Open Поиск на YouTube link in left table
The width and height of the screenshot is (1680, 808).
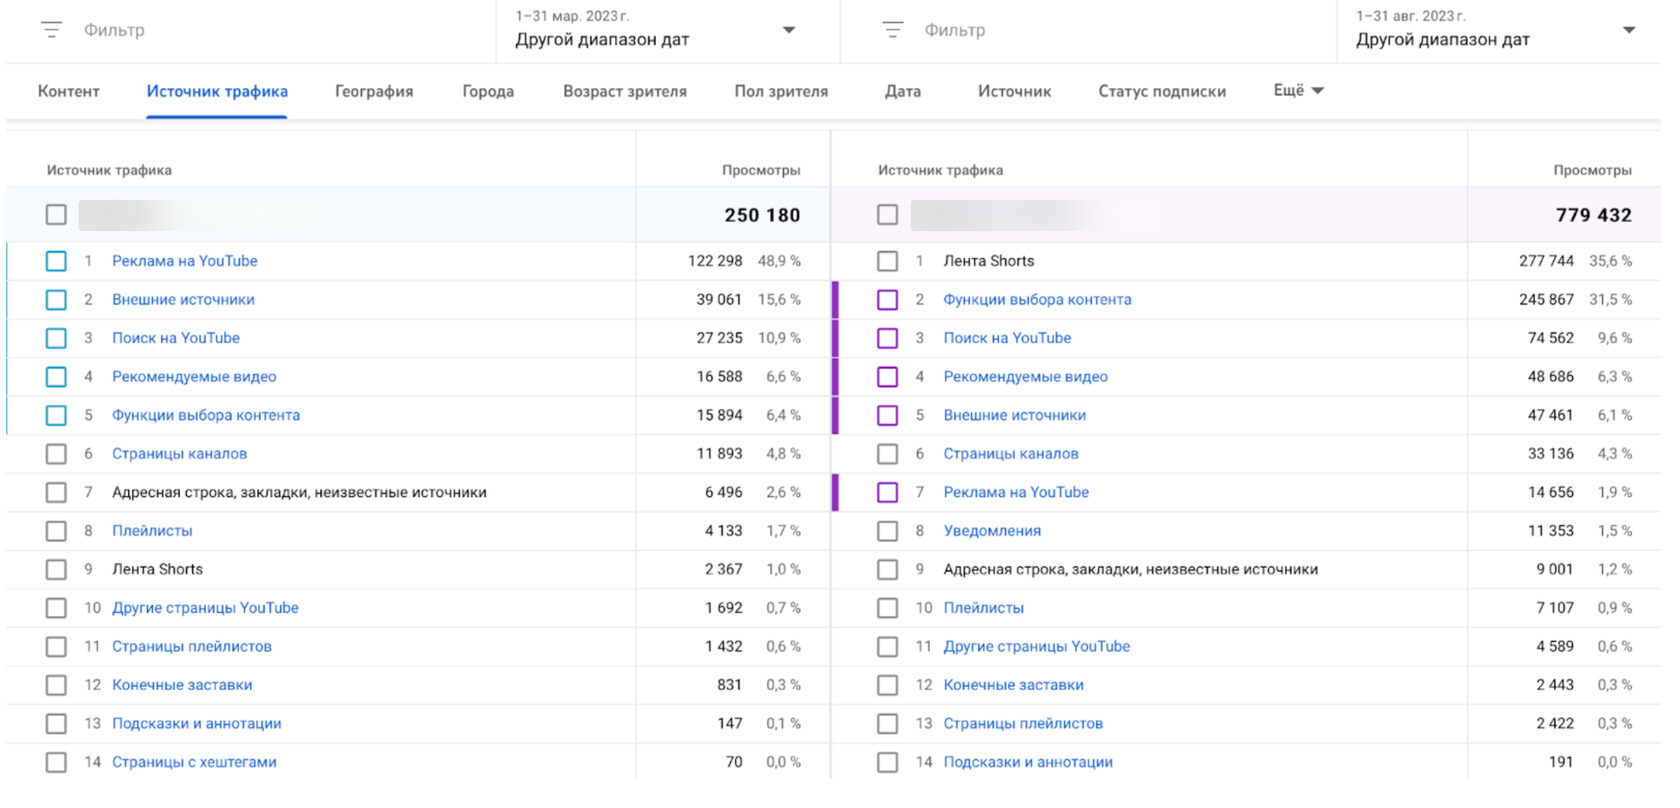pyautogui.click(x=176, y=338)
